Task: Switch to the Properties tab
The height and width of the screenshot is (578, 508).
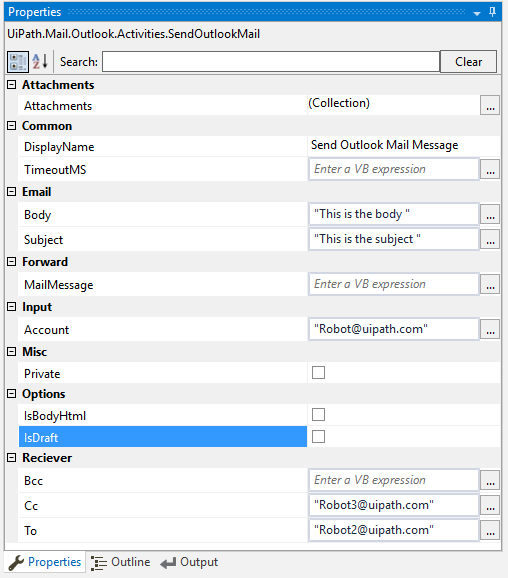Action: click(45, 562)
